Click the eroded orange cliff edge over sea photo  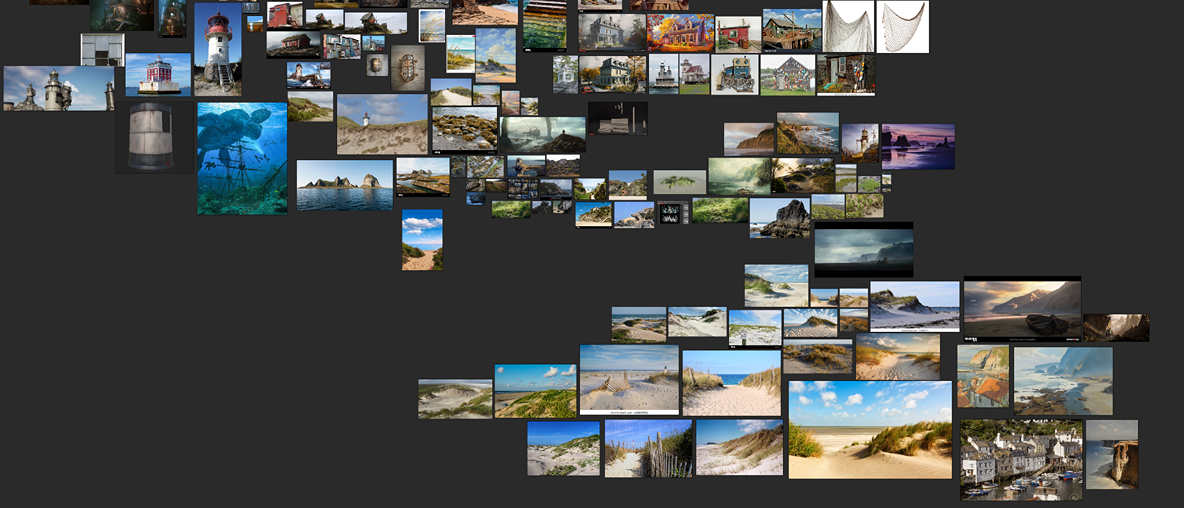[x=1112, y=454]
